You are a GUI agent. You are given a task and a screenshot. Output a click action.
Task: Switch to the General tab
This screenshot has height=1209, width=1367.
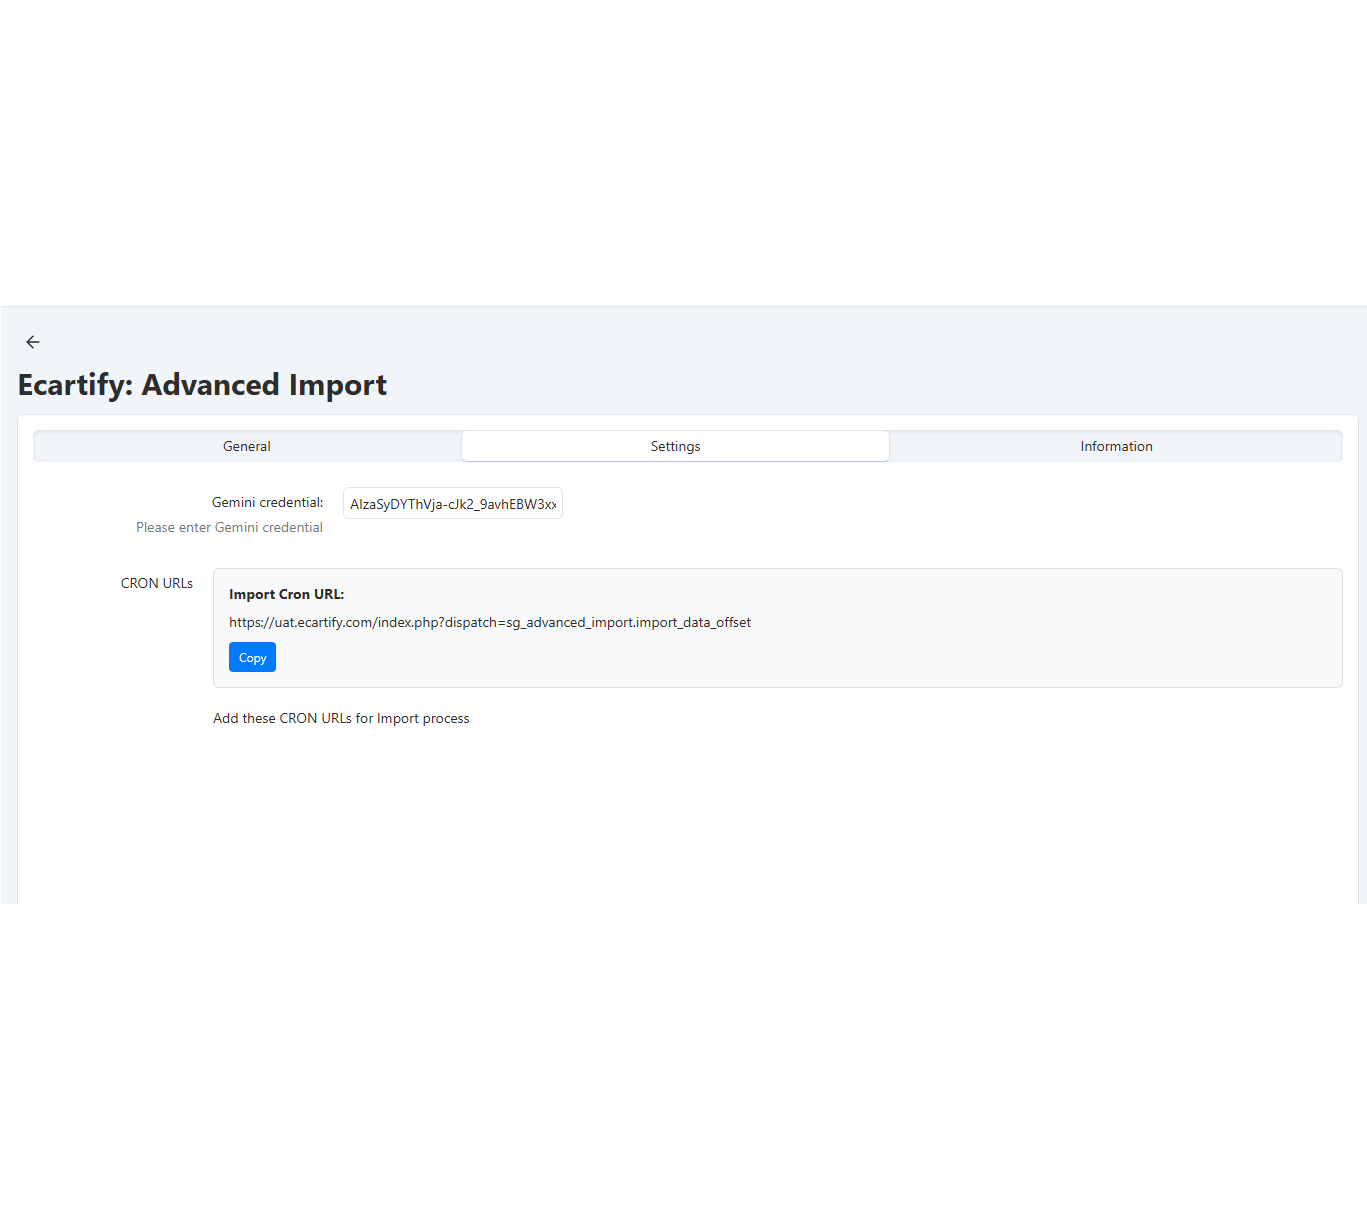click(247, 446)
